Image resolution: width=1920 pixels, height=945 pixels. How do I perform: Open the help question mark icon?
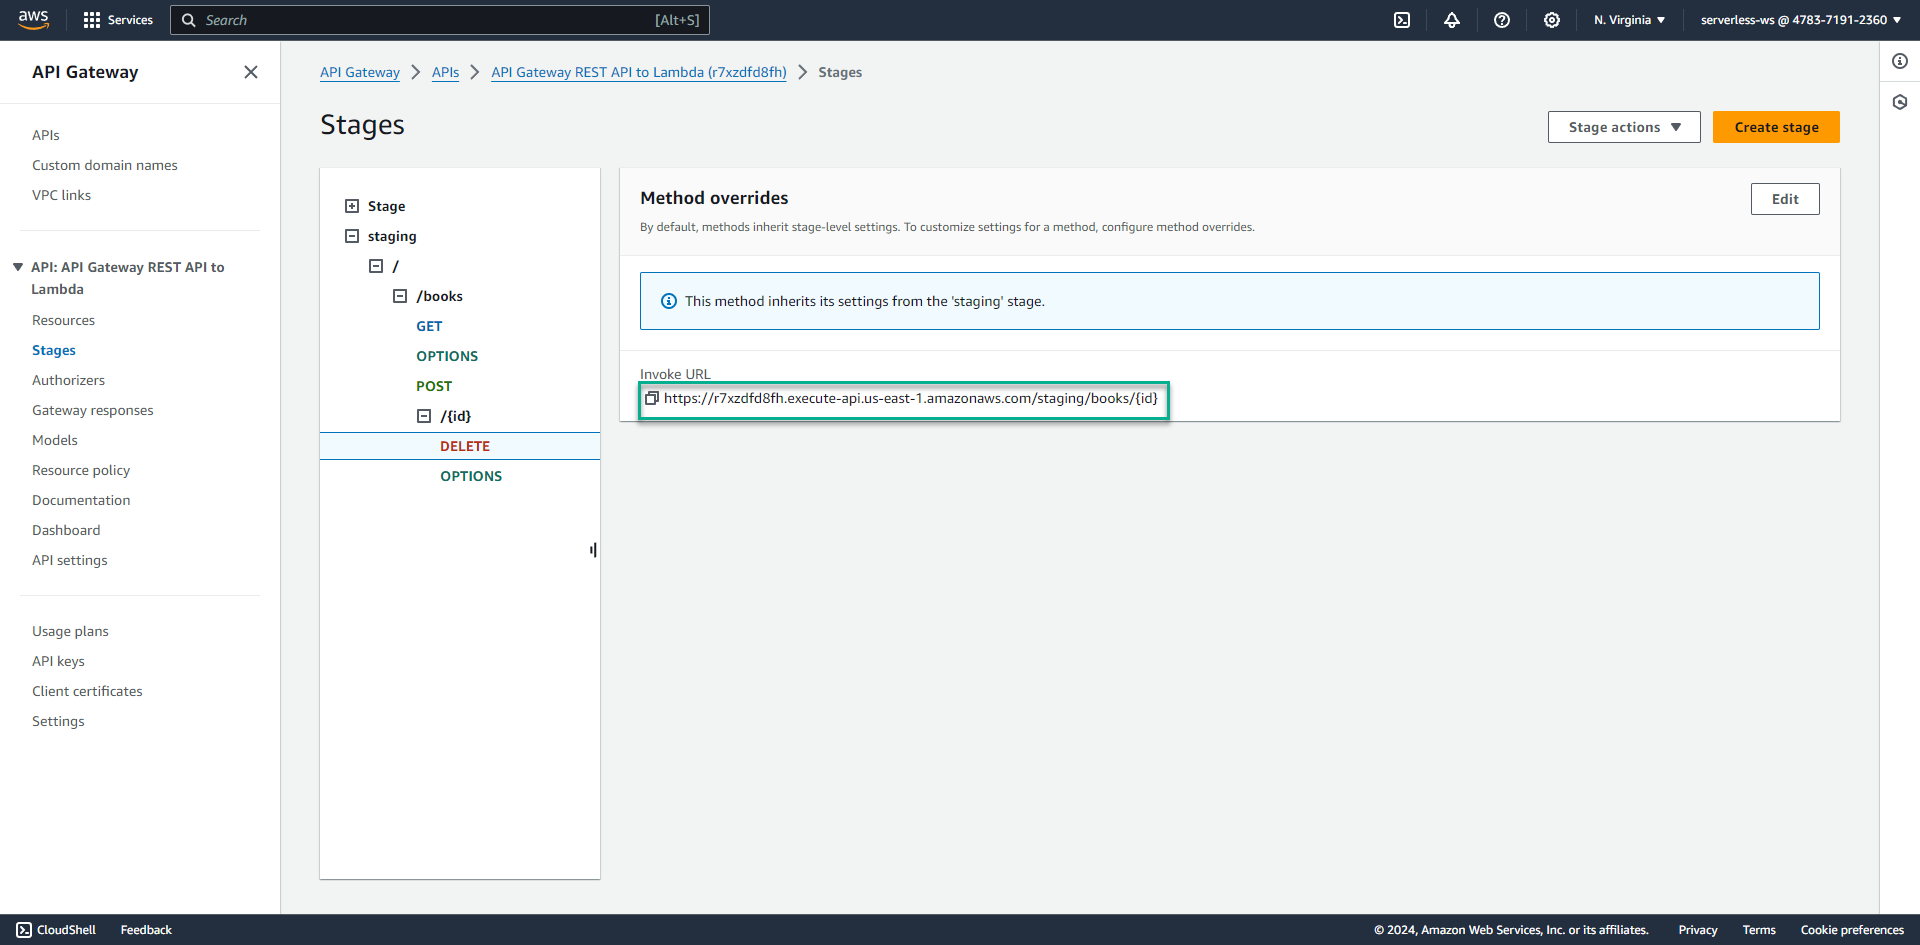(1502, 20)
